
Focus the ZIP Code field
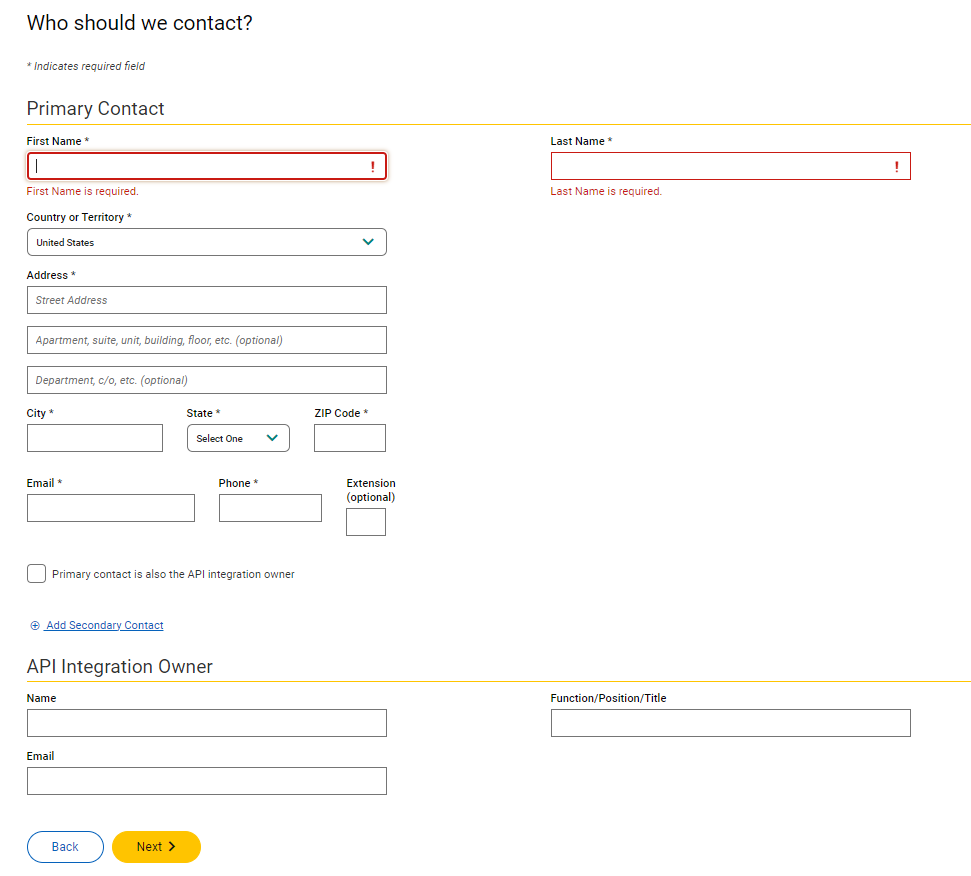click(349, 438)
